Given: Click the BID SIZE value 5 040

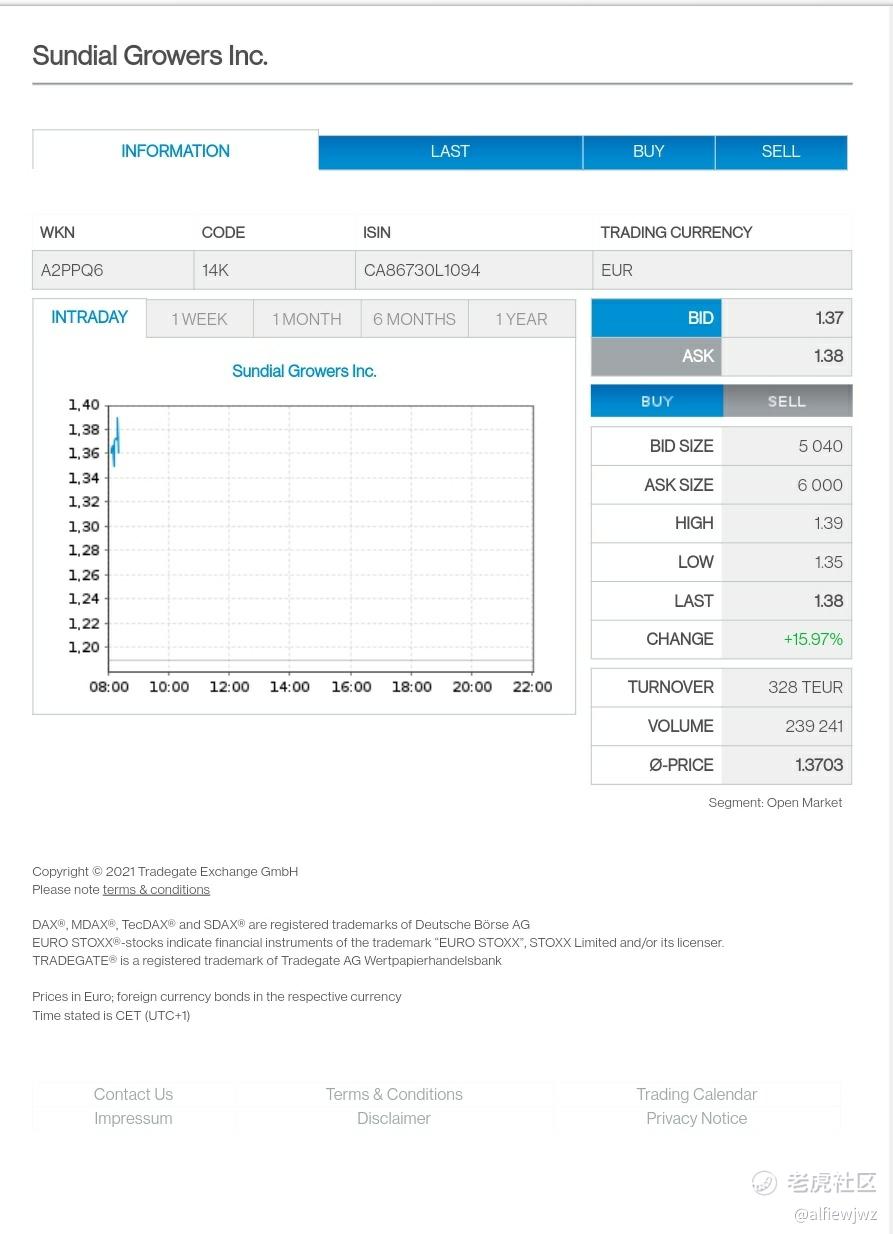Looking at the screenshot, I should pos(820,446).
